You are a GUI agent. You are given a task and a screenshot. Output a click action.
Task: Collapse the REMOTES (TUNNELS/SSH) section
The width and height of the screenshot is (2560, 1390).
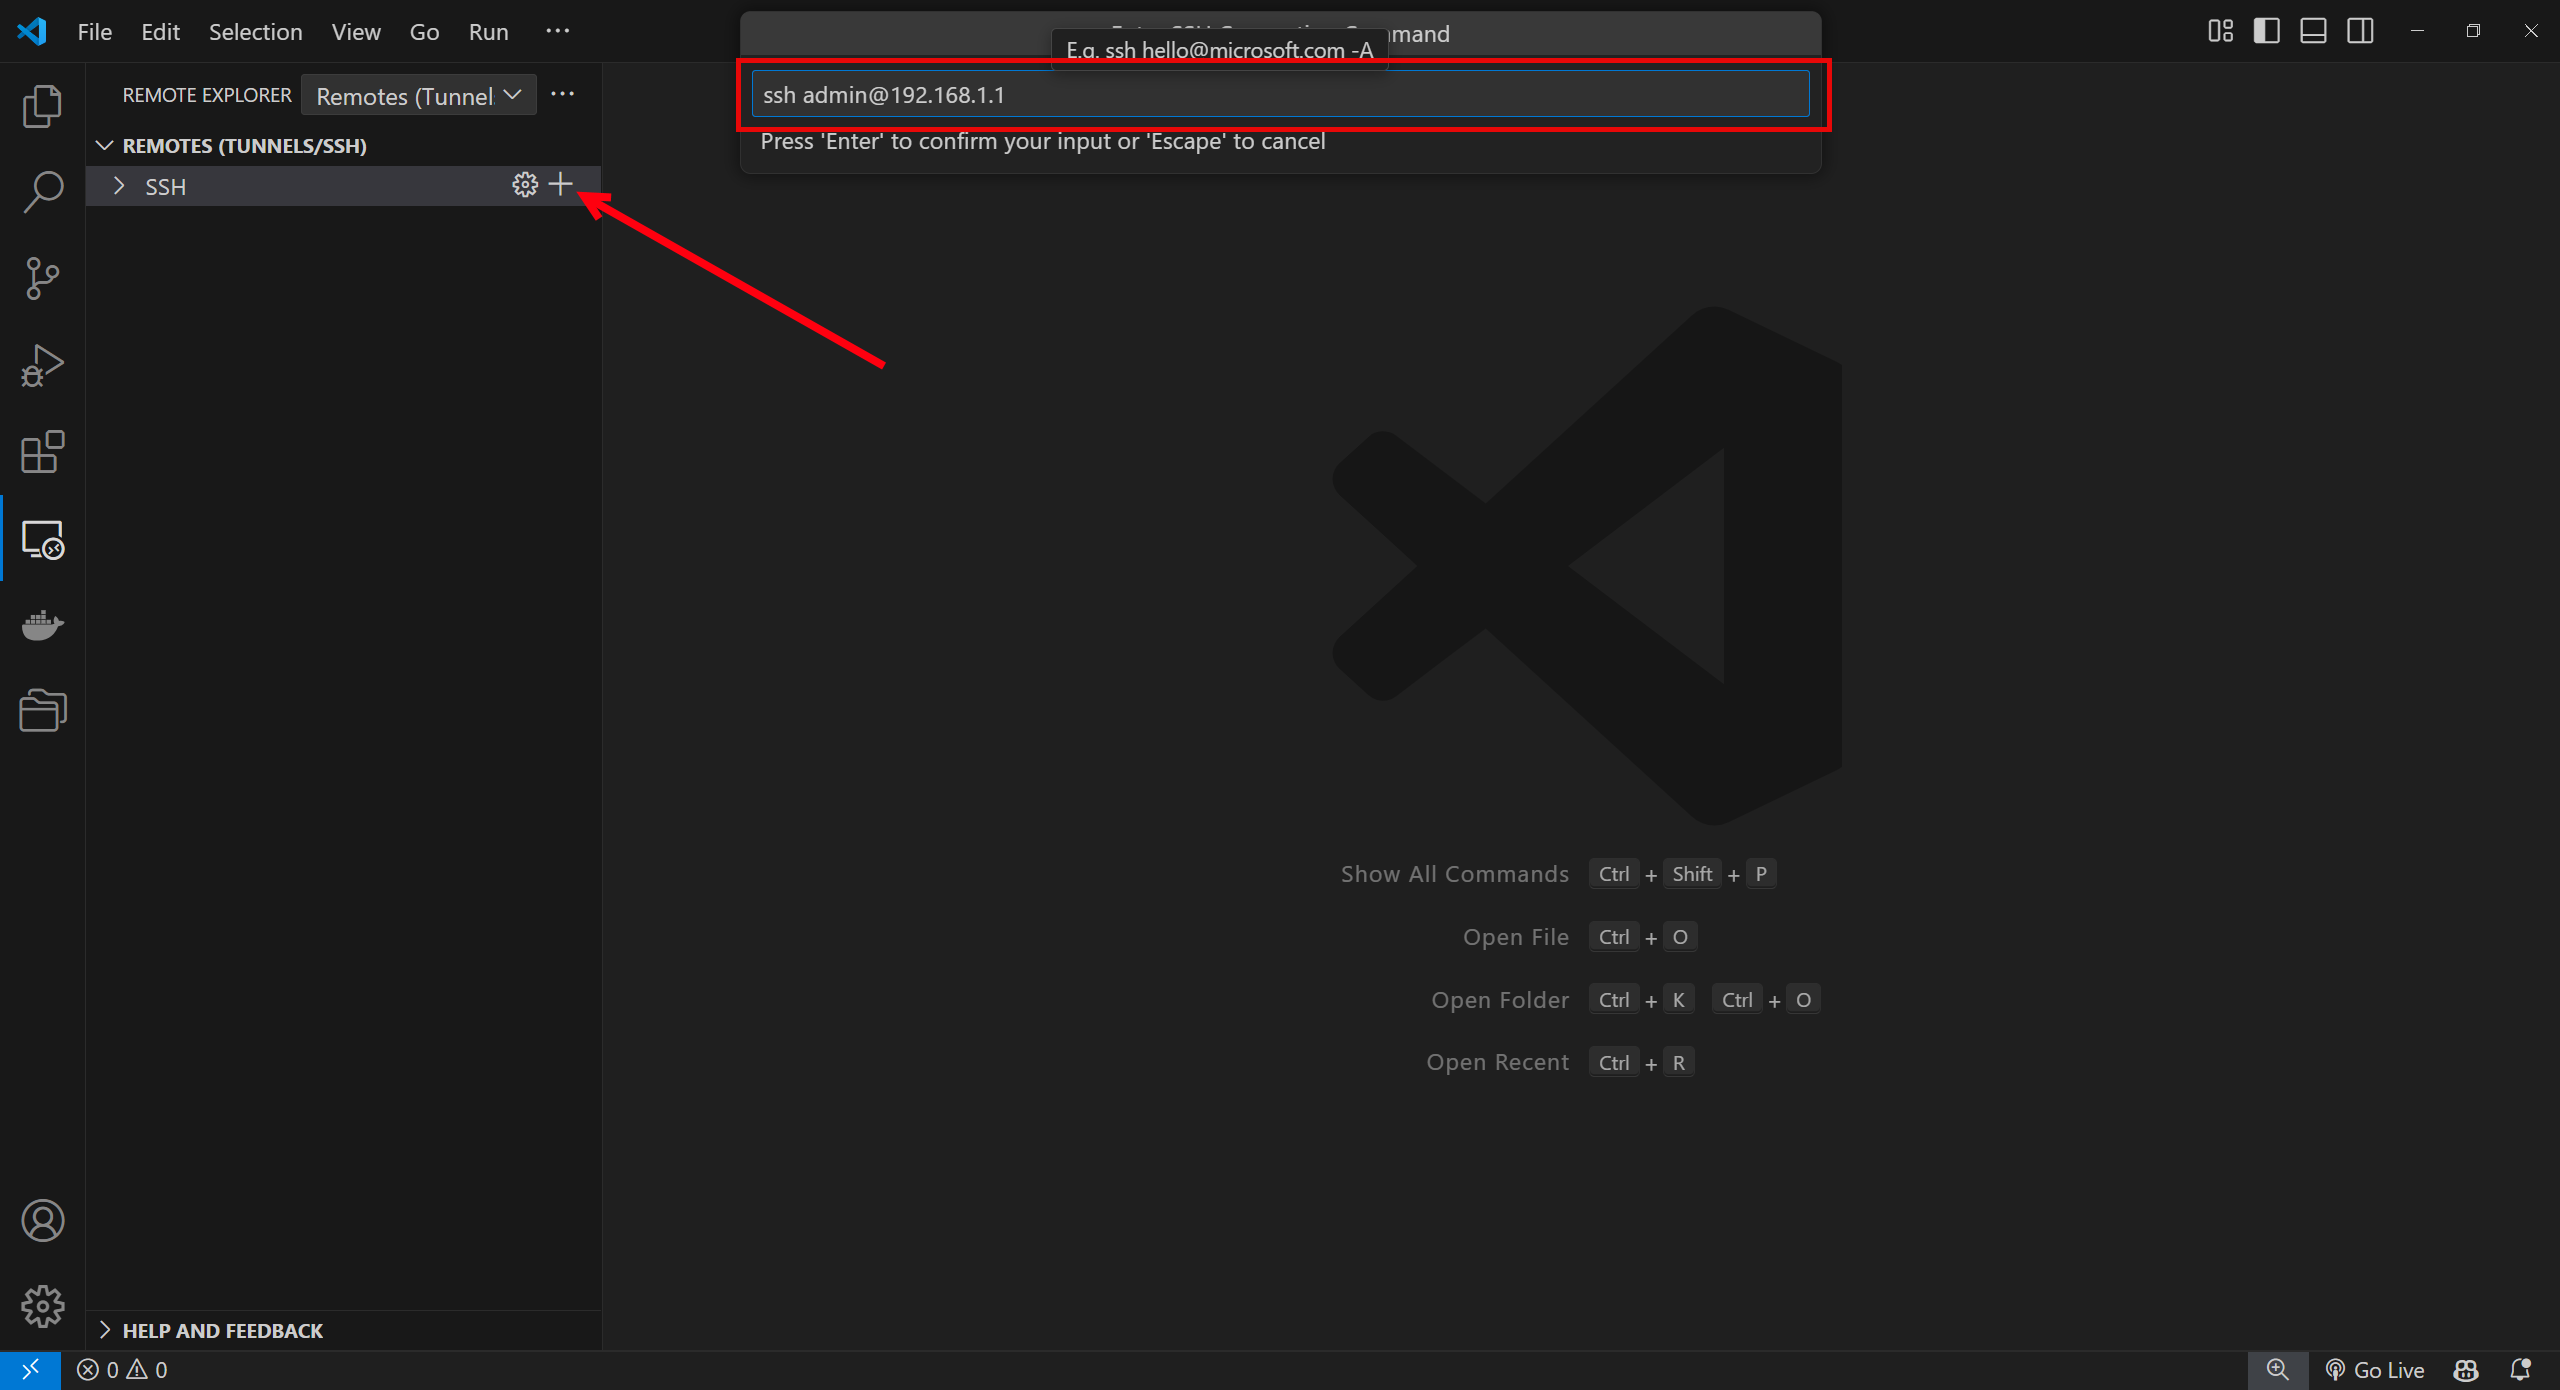pos(105,145)
